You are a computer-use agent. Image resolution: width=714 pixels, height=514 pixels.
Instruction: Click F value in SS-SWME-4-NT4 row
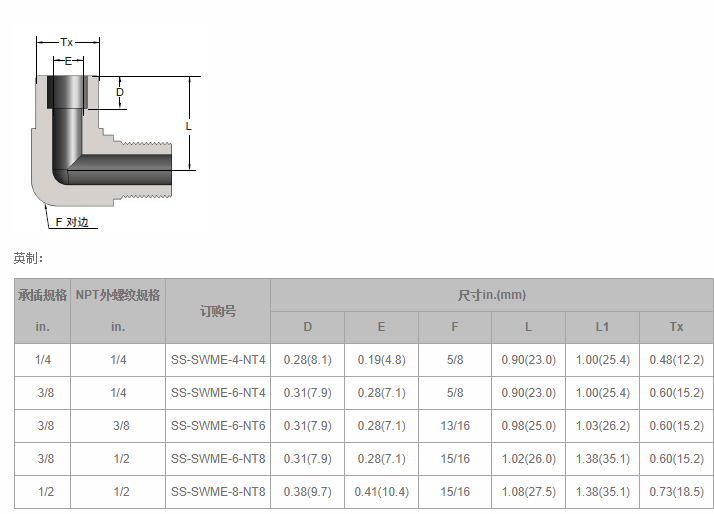tap(455, 360)
